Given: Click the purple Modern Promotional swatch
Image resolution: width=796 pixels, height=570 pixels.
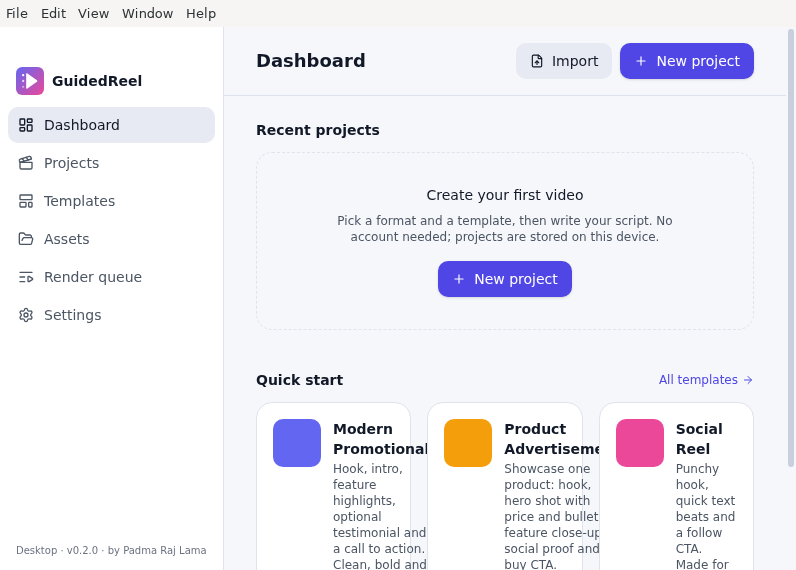Looking at the screenshot, I should tap(297, 443).
